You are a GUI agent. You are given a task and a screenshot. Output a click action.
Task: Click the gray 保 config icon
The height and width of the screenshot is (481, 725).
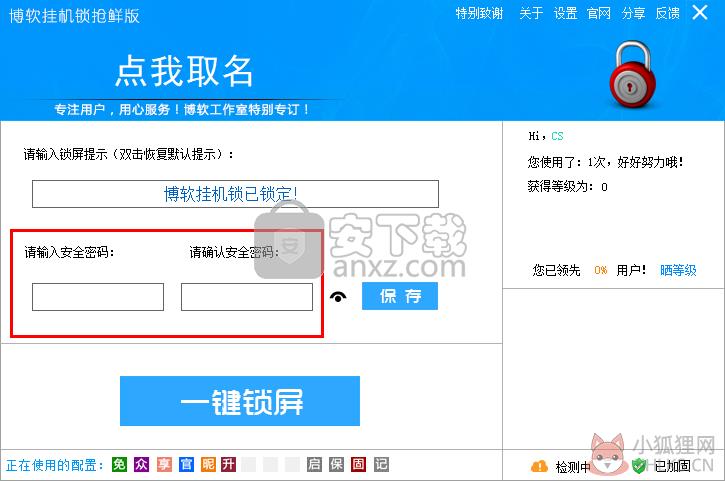pos(336,464)
